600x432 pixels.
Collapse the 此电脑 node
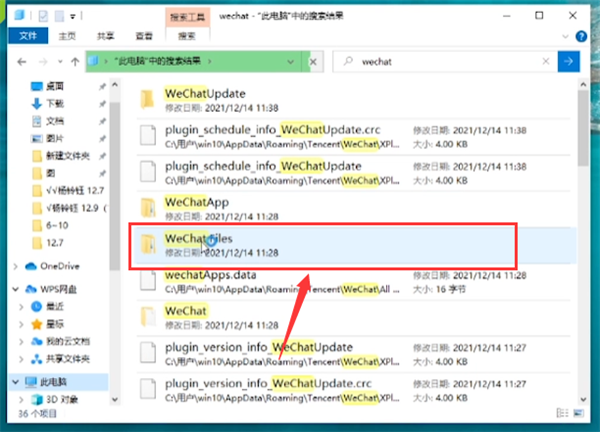click(16, 382)
